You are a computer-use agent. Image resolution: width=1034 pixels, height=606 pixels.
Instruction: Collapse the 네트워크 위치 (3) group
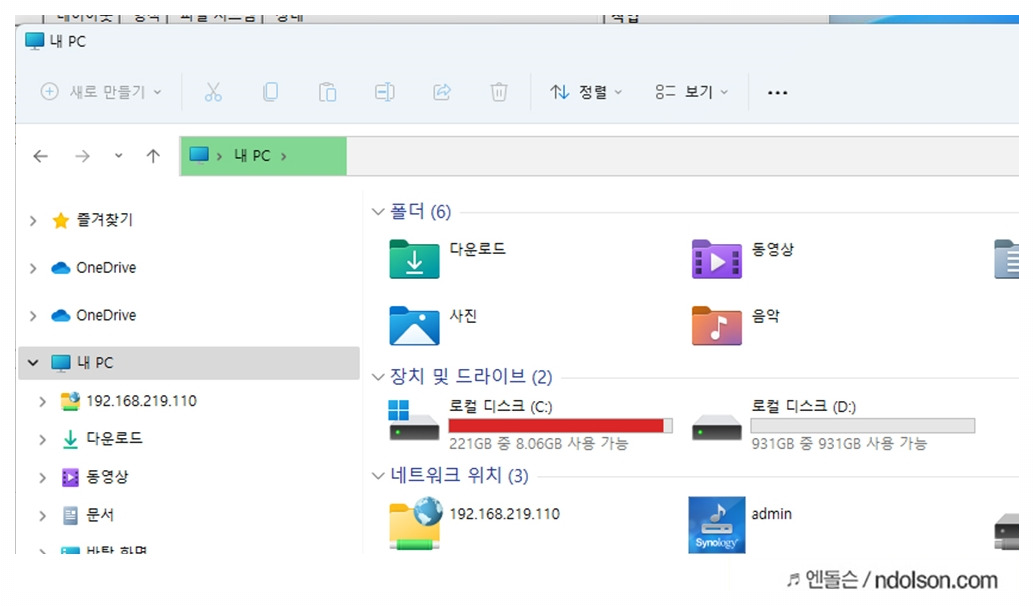tap(378, 476)
